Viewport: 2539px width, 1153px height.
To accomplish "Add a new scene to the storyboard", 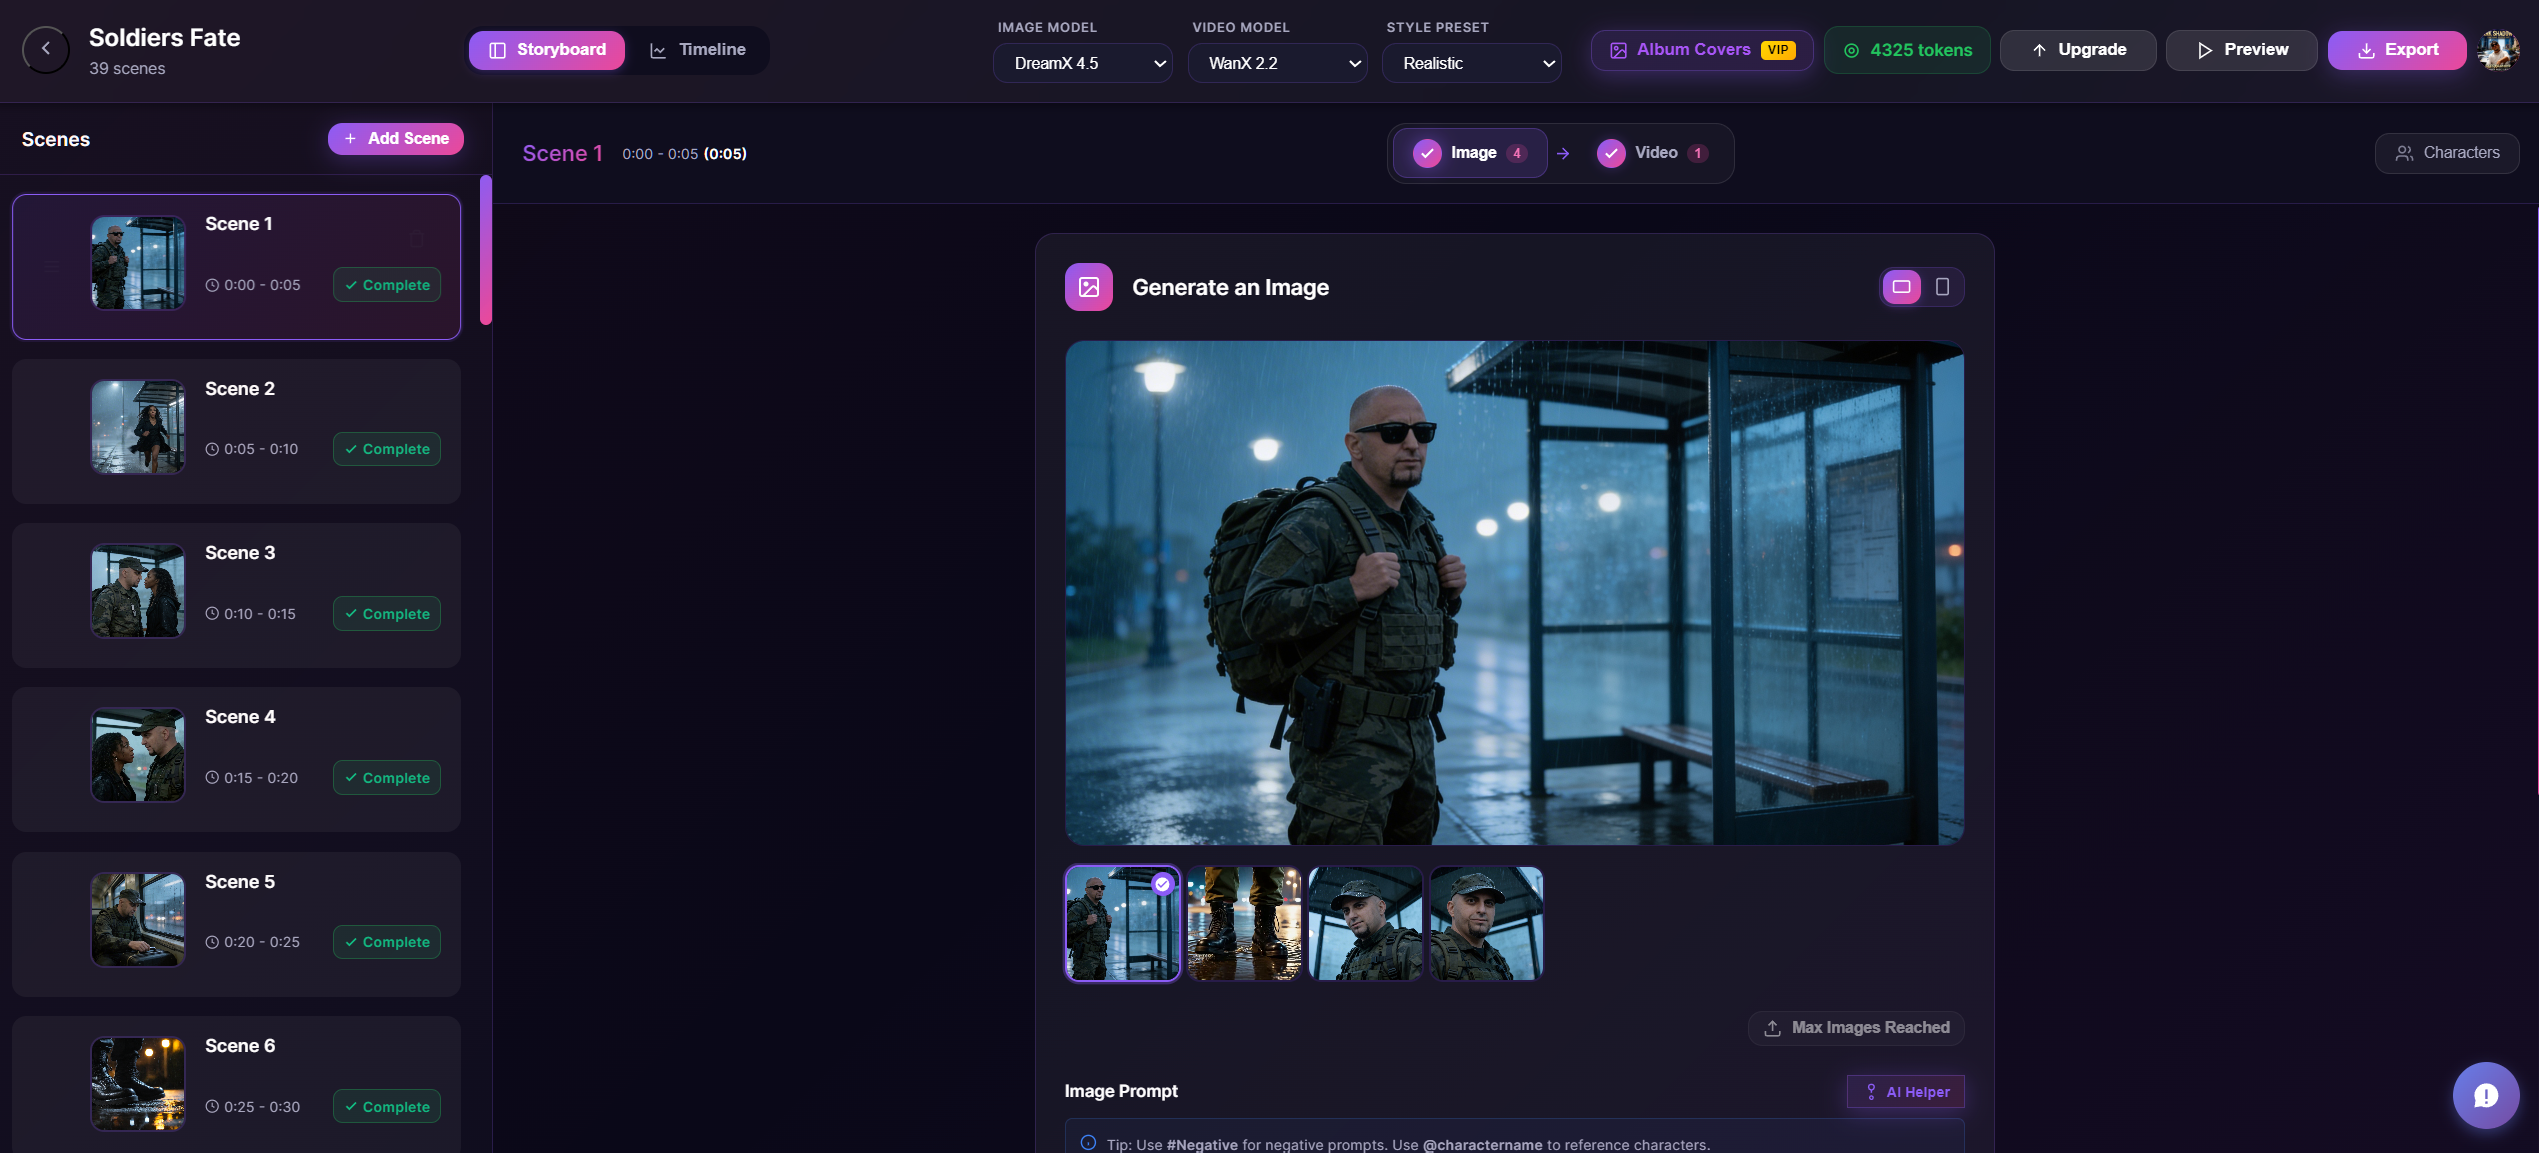I will click(395, 138).
